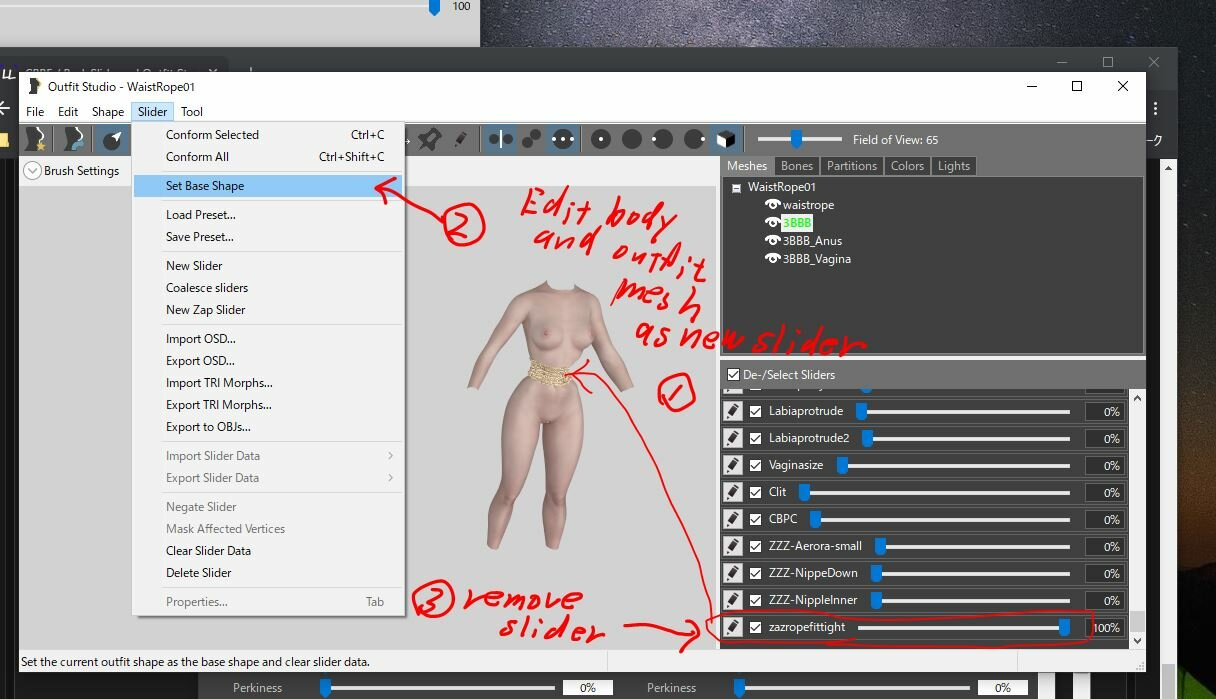Viewport: 1216px width, 699px height.
Task: Click the pencil edit icon for Clit
Action: 733,492
